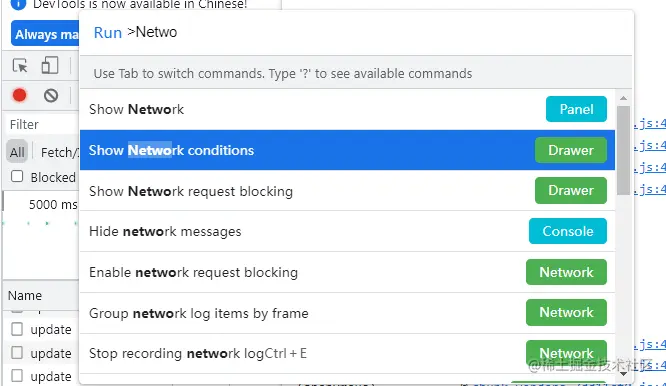Image resolution: width=666 pixels, height=386 pixels.
Task: Check the first update row checkbox
Action: pos(17,329)
